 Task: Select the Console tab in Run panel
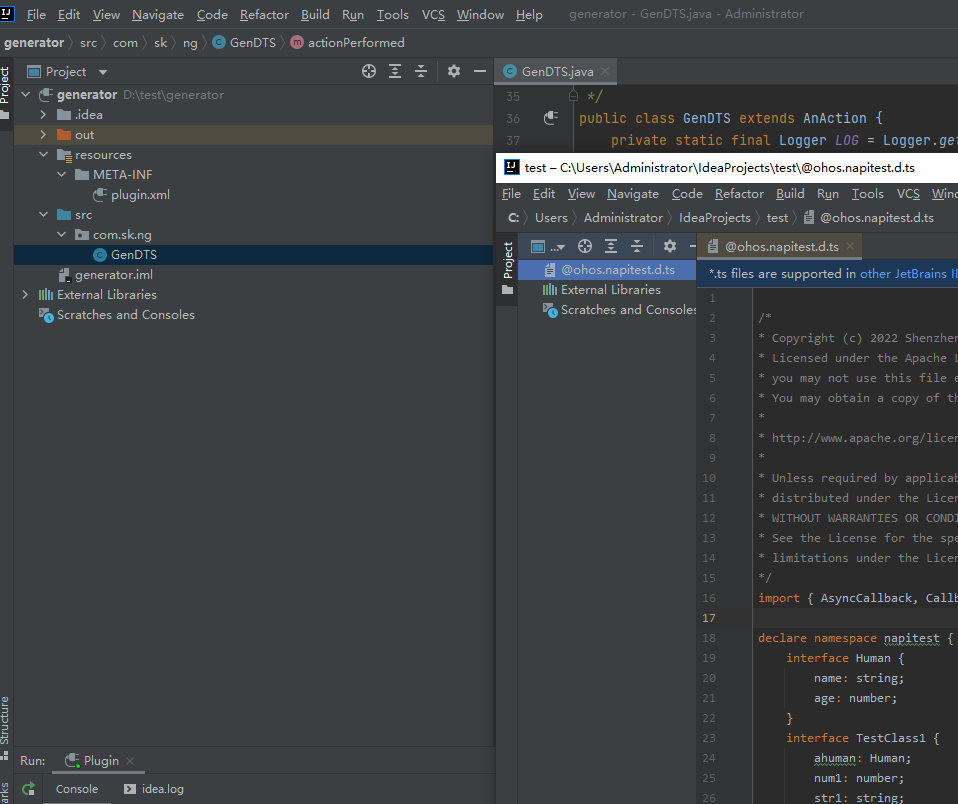(x=76, y=789)
